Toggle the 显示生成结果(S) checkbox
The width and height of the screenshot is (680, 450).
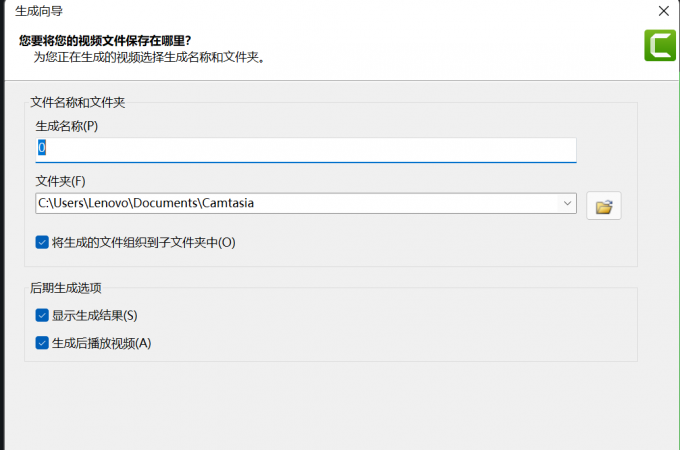click(x=42, y=315)
